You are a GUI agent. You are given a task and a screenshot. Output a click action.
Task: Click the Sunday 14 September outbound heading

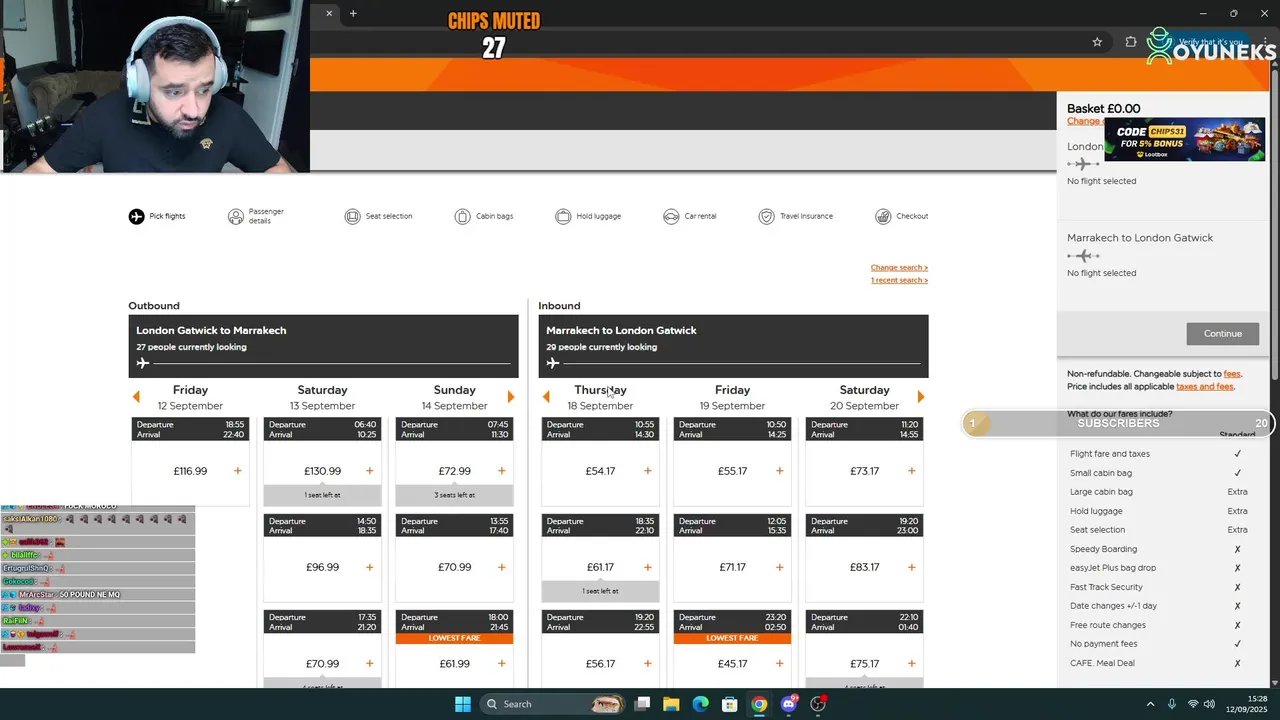454,397
